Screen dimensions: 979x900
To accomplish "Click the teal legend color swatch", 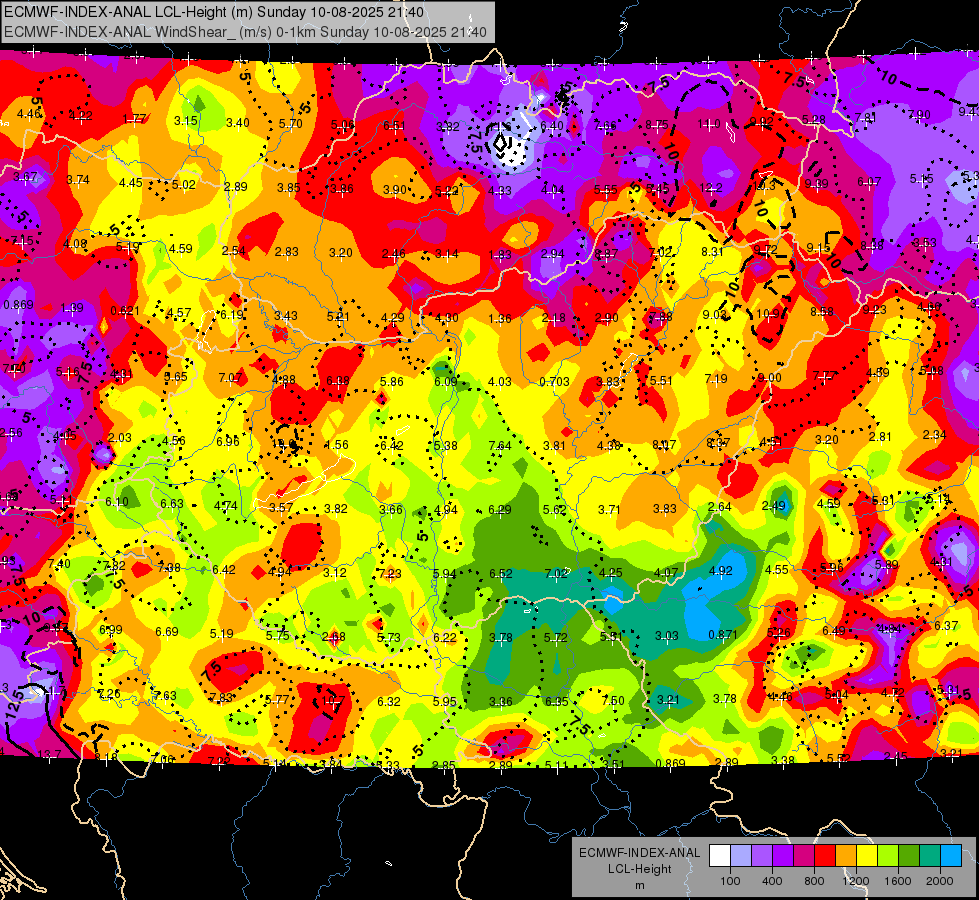I will [930, 855].
